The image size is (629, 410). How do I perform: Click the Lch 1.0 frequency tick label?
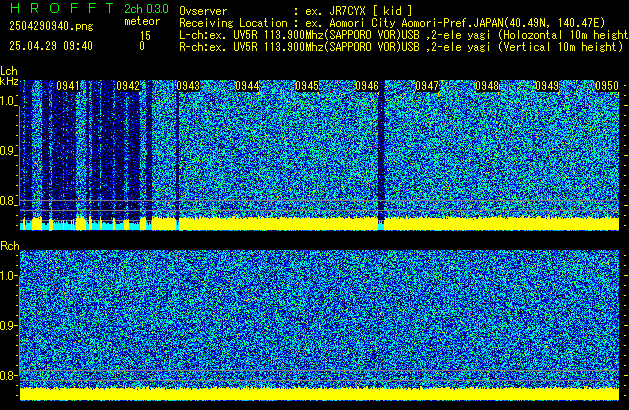[7, 101]
